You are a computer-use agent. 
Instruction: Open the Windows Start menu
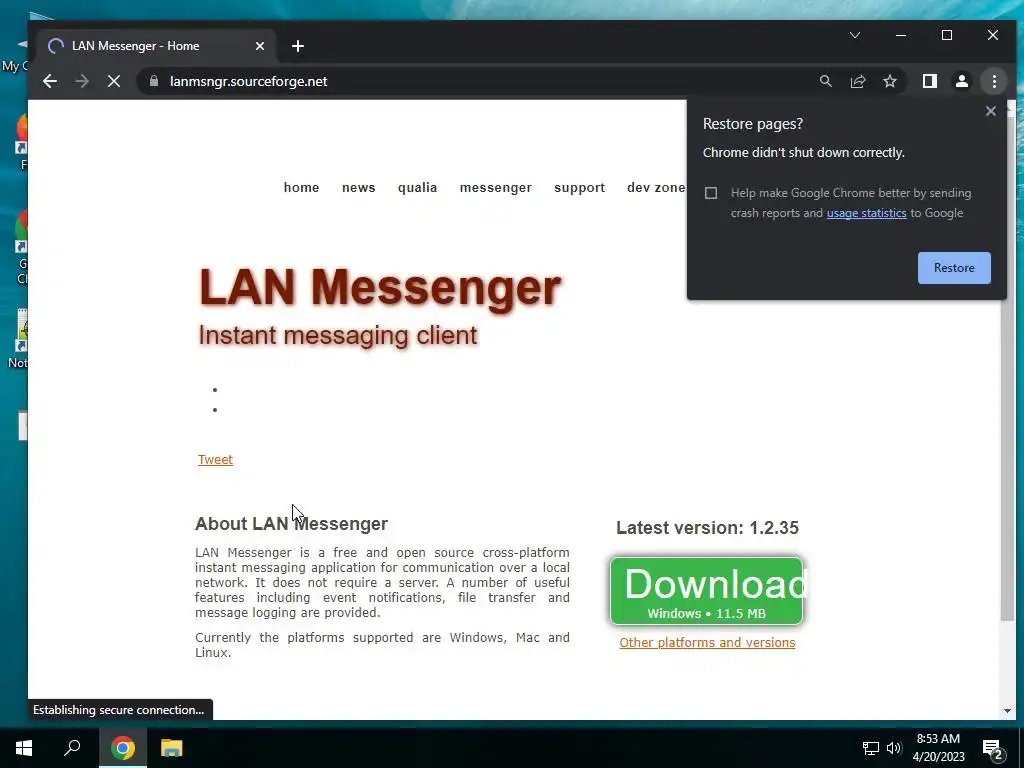24,748
